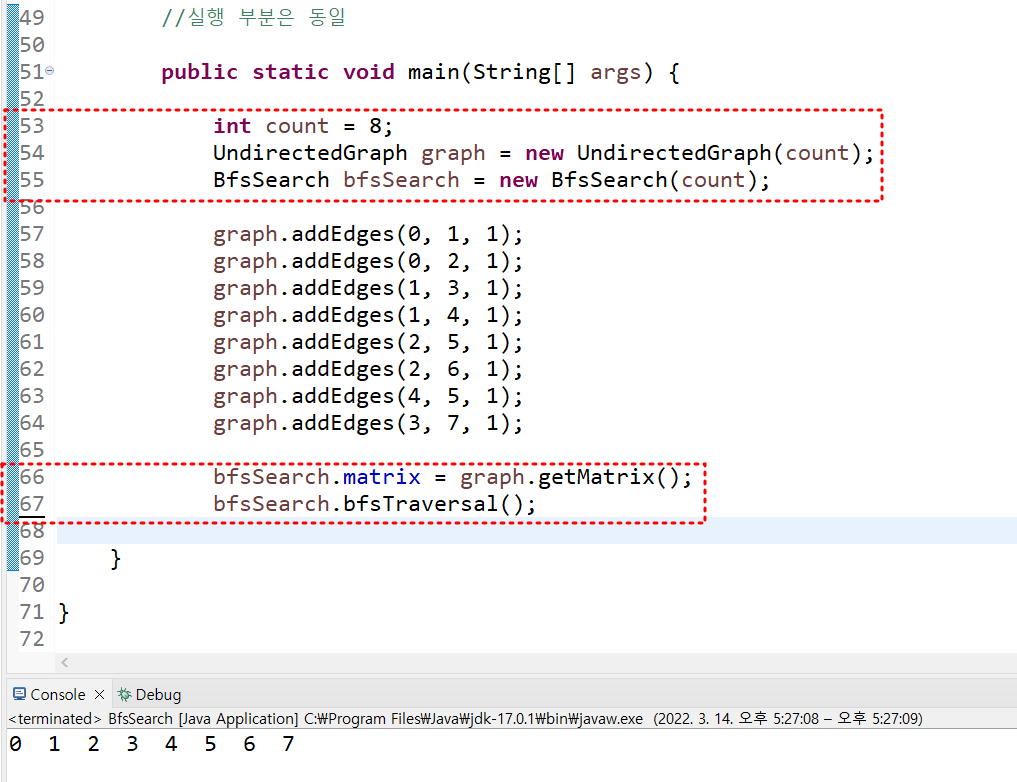Open the Console tab
The width and height of the screenshot is (1017, 782).
[x=58, y=694]
